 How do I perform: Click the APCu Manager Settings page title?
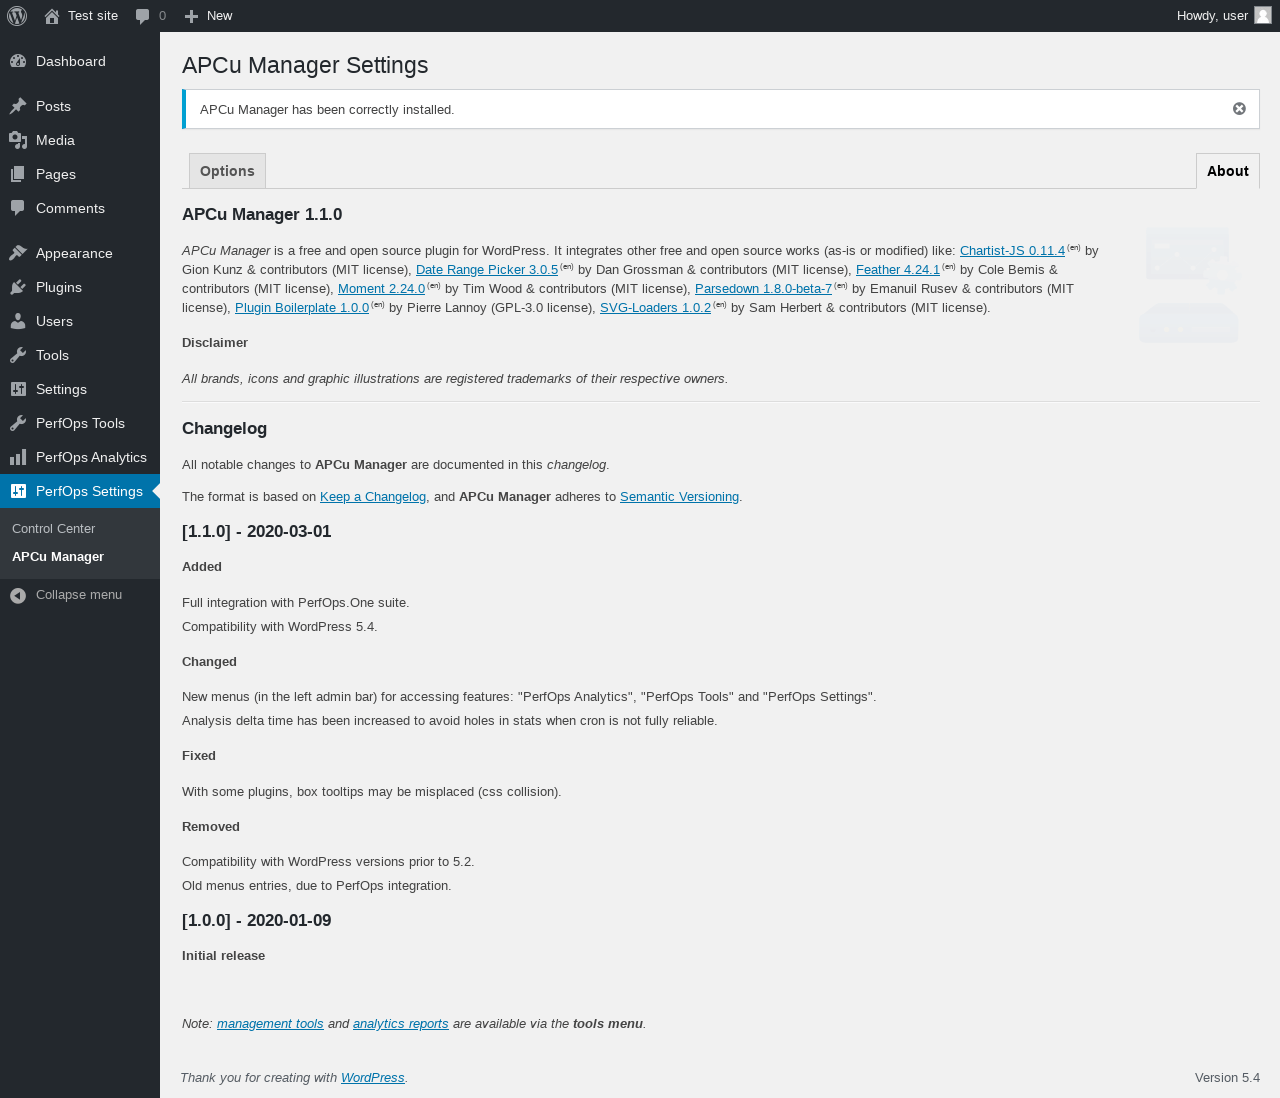(x=305, y=65)
